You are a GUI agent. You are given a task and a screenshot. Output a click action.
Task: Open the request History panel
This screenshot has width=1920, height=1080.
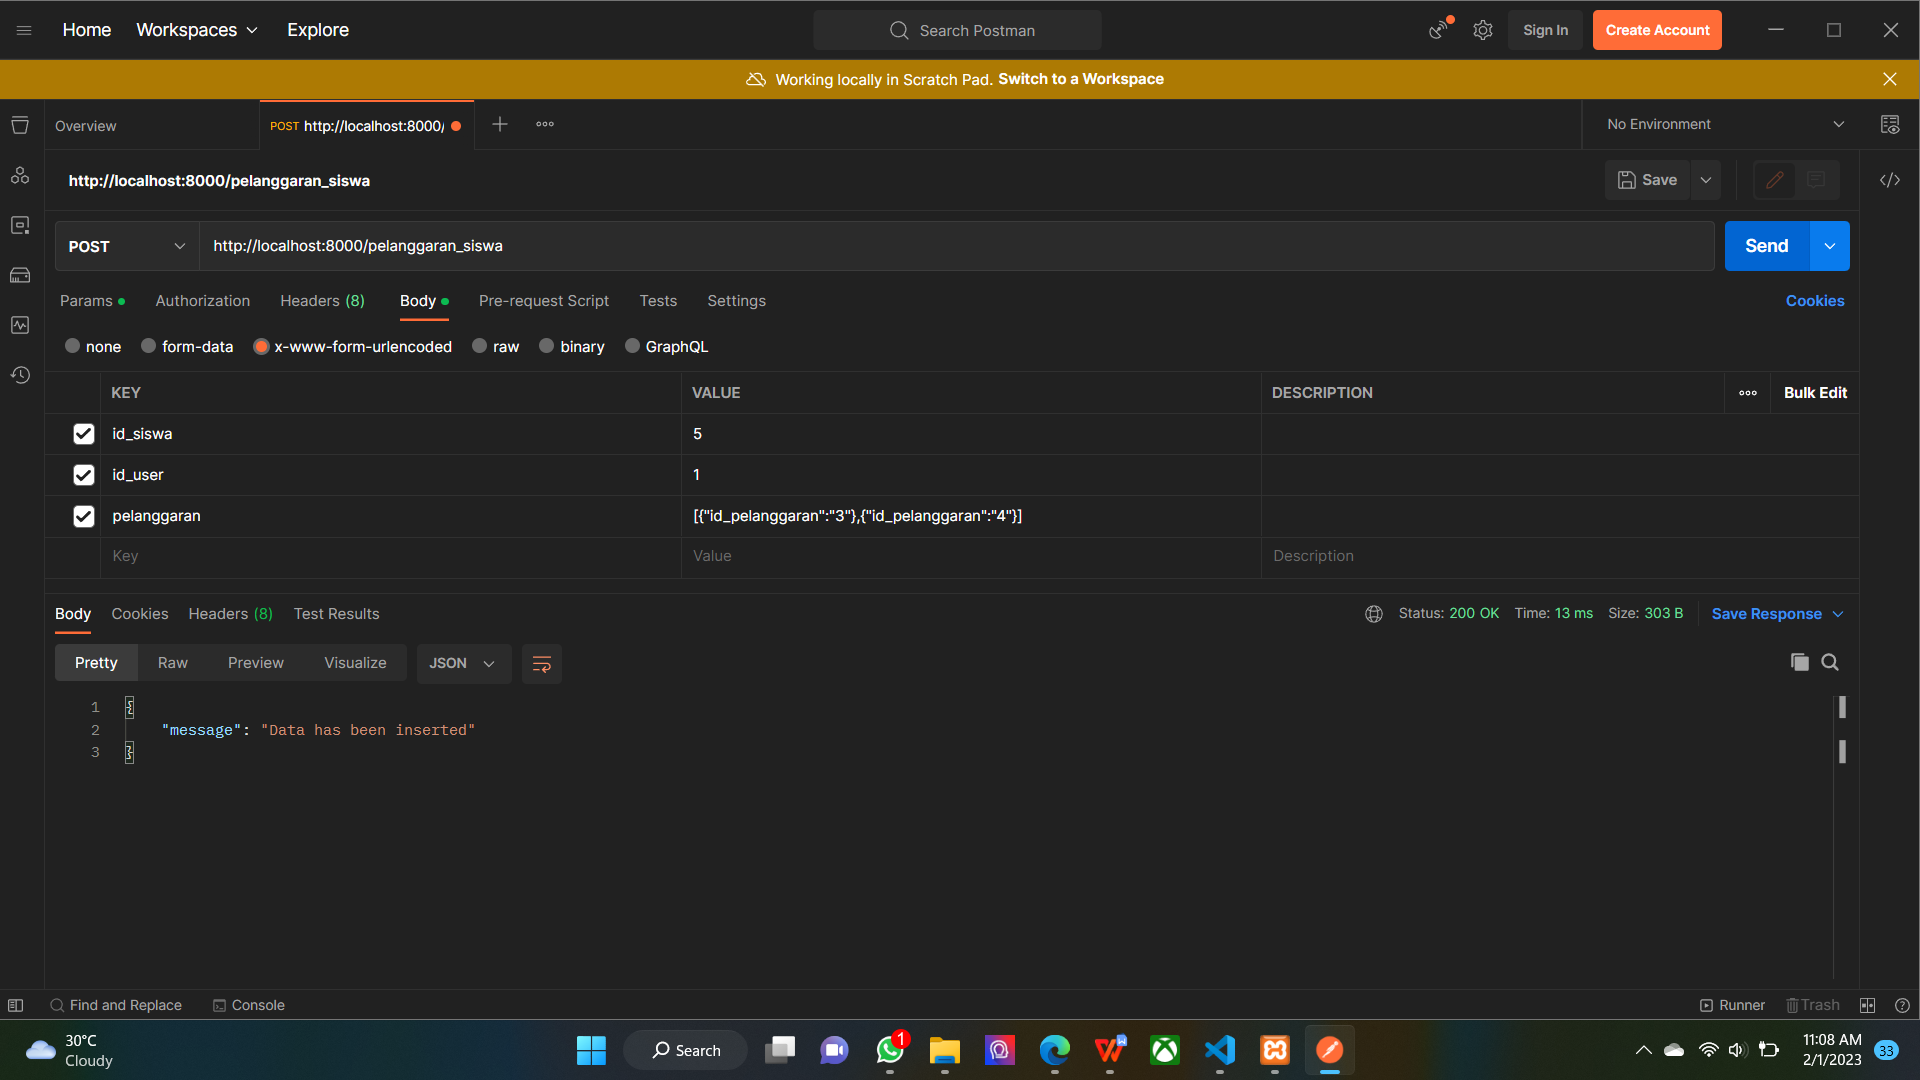[20, 375]
